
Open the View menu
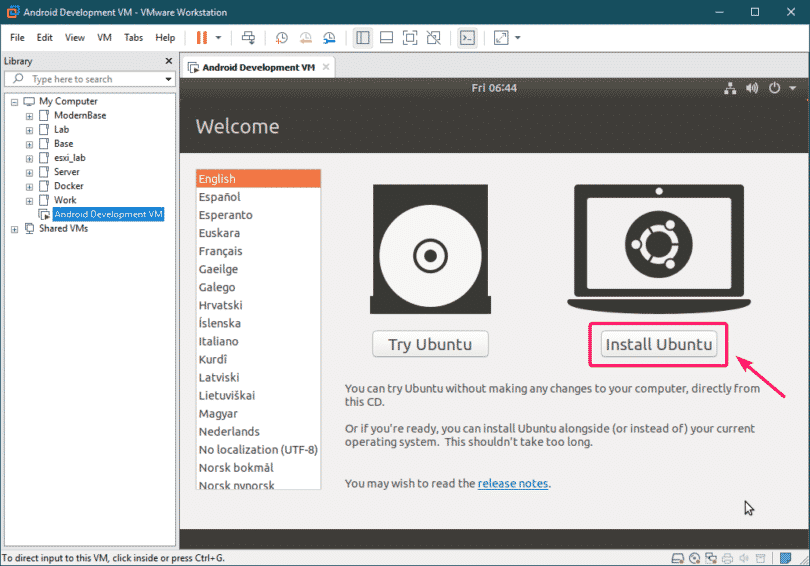75,38
